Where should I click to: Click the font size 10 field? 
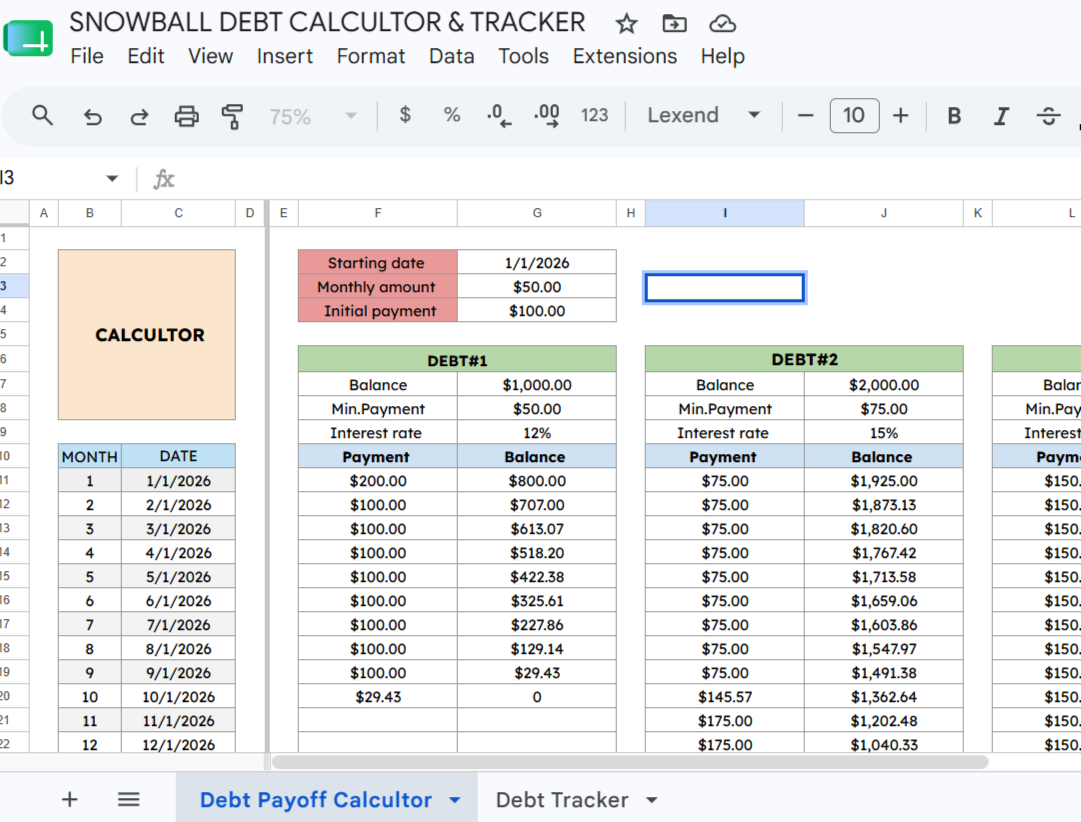point(853,115)
